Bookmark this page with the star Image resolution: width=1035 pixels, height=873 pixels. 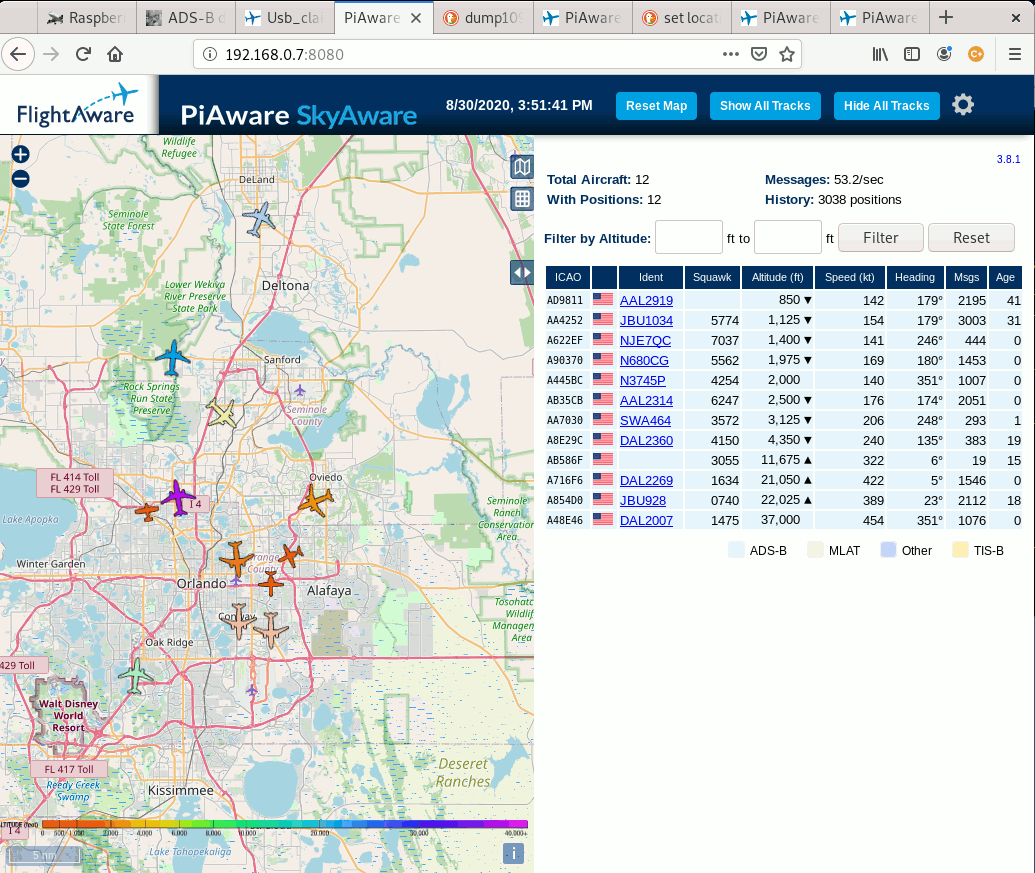click(x=787, y=54)
